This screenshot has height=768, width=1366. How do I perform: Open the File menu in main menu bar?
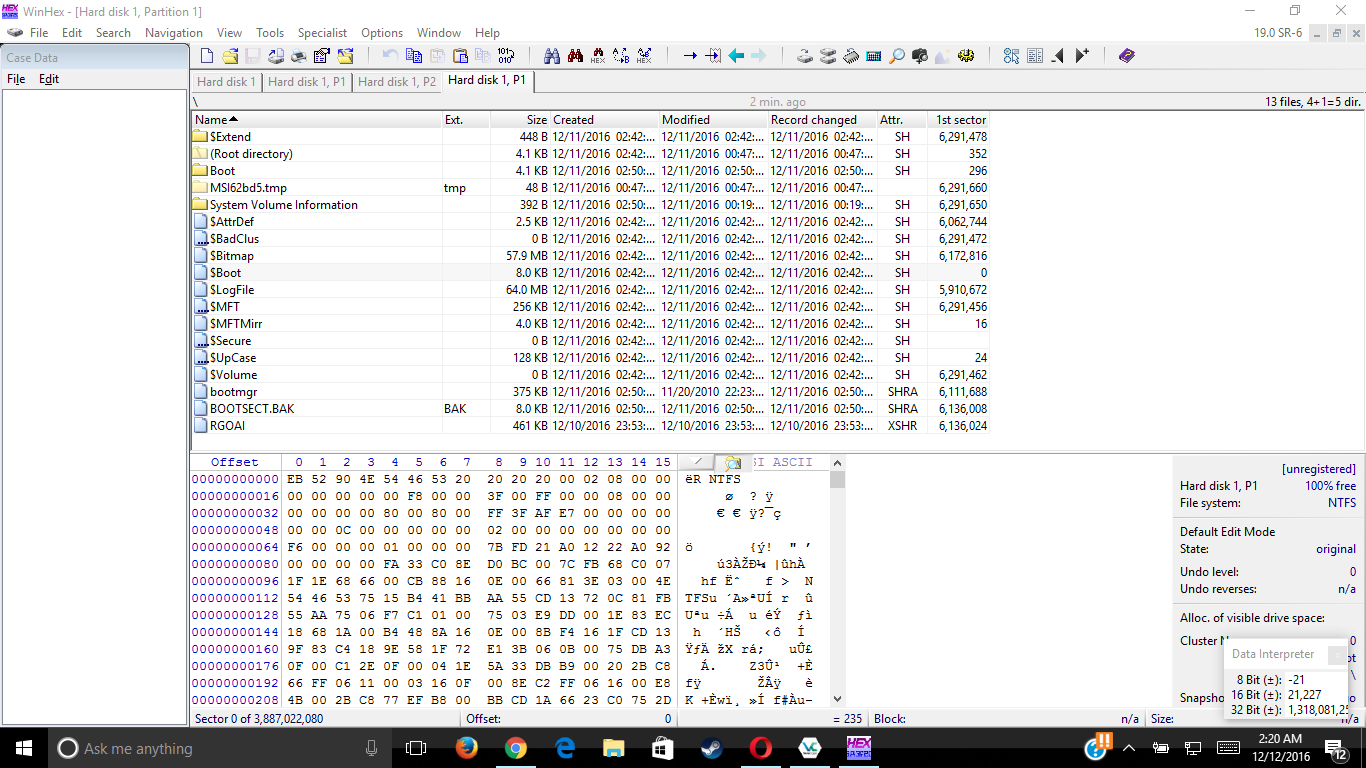click(x=39, y=33)
